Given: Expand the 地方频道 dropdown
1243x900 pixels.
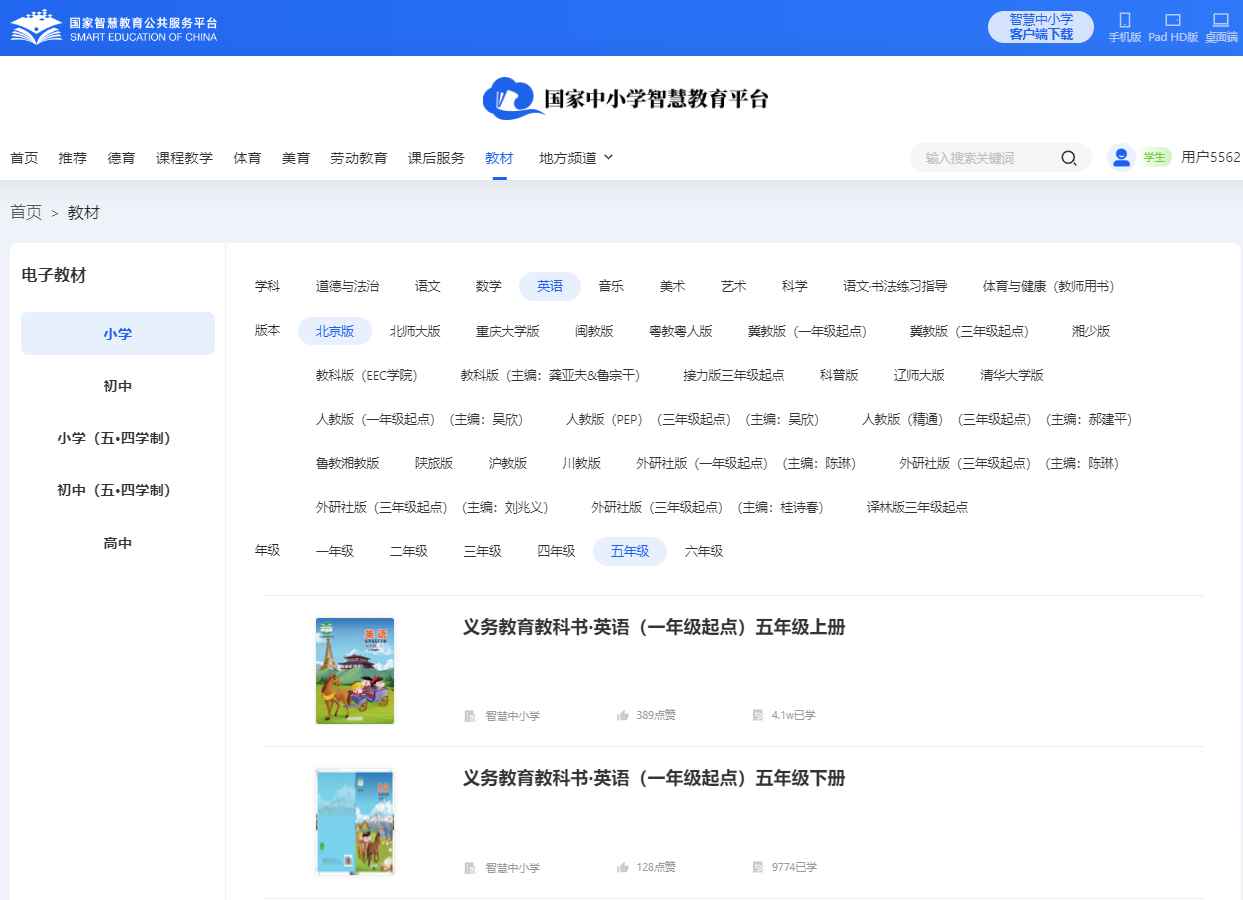Looking at the screenshot, I should [576, 158].
